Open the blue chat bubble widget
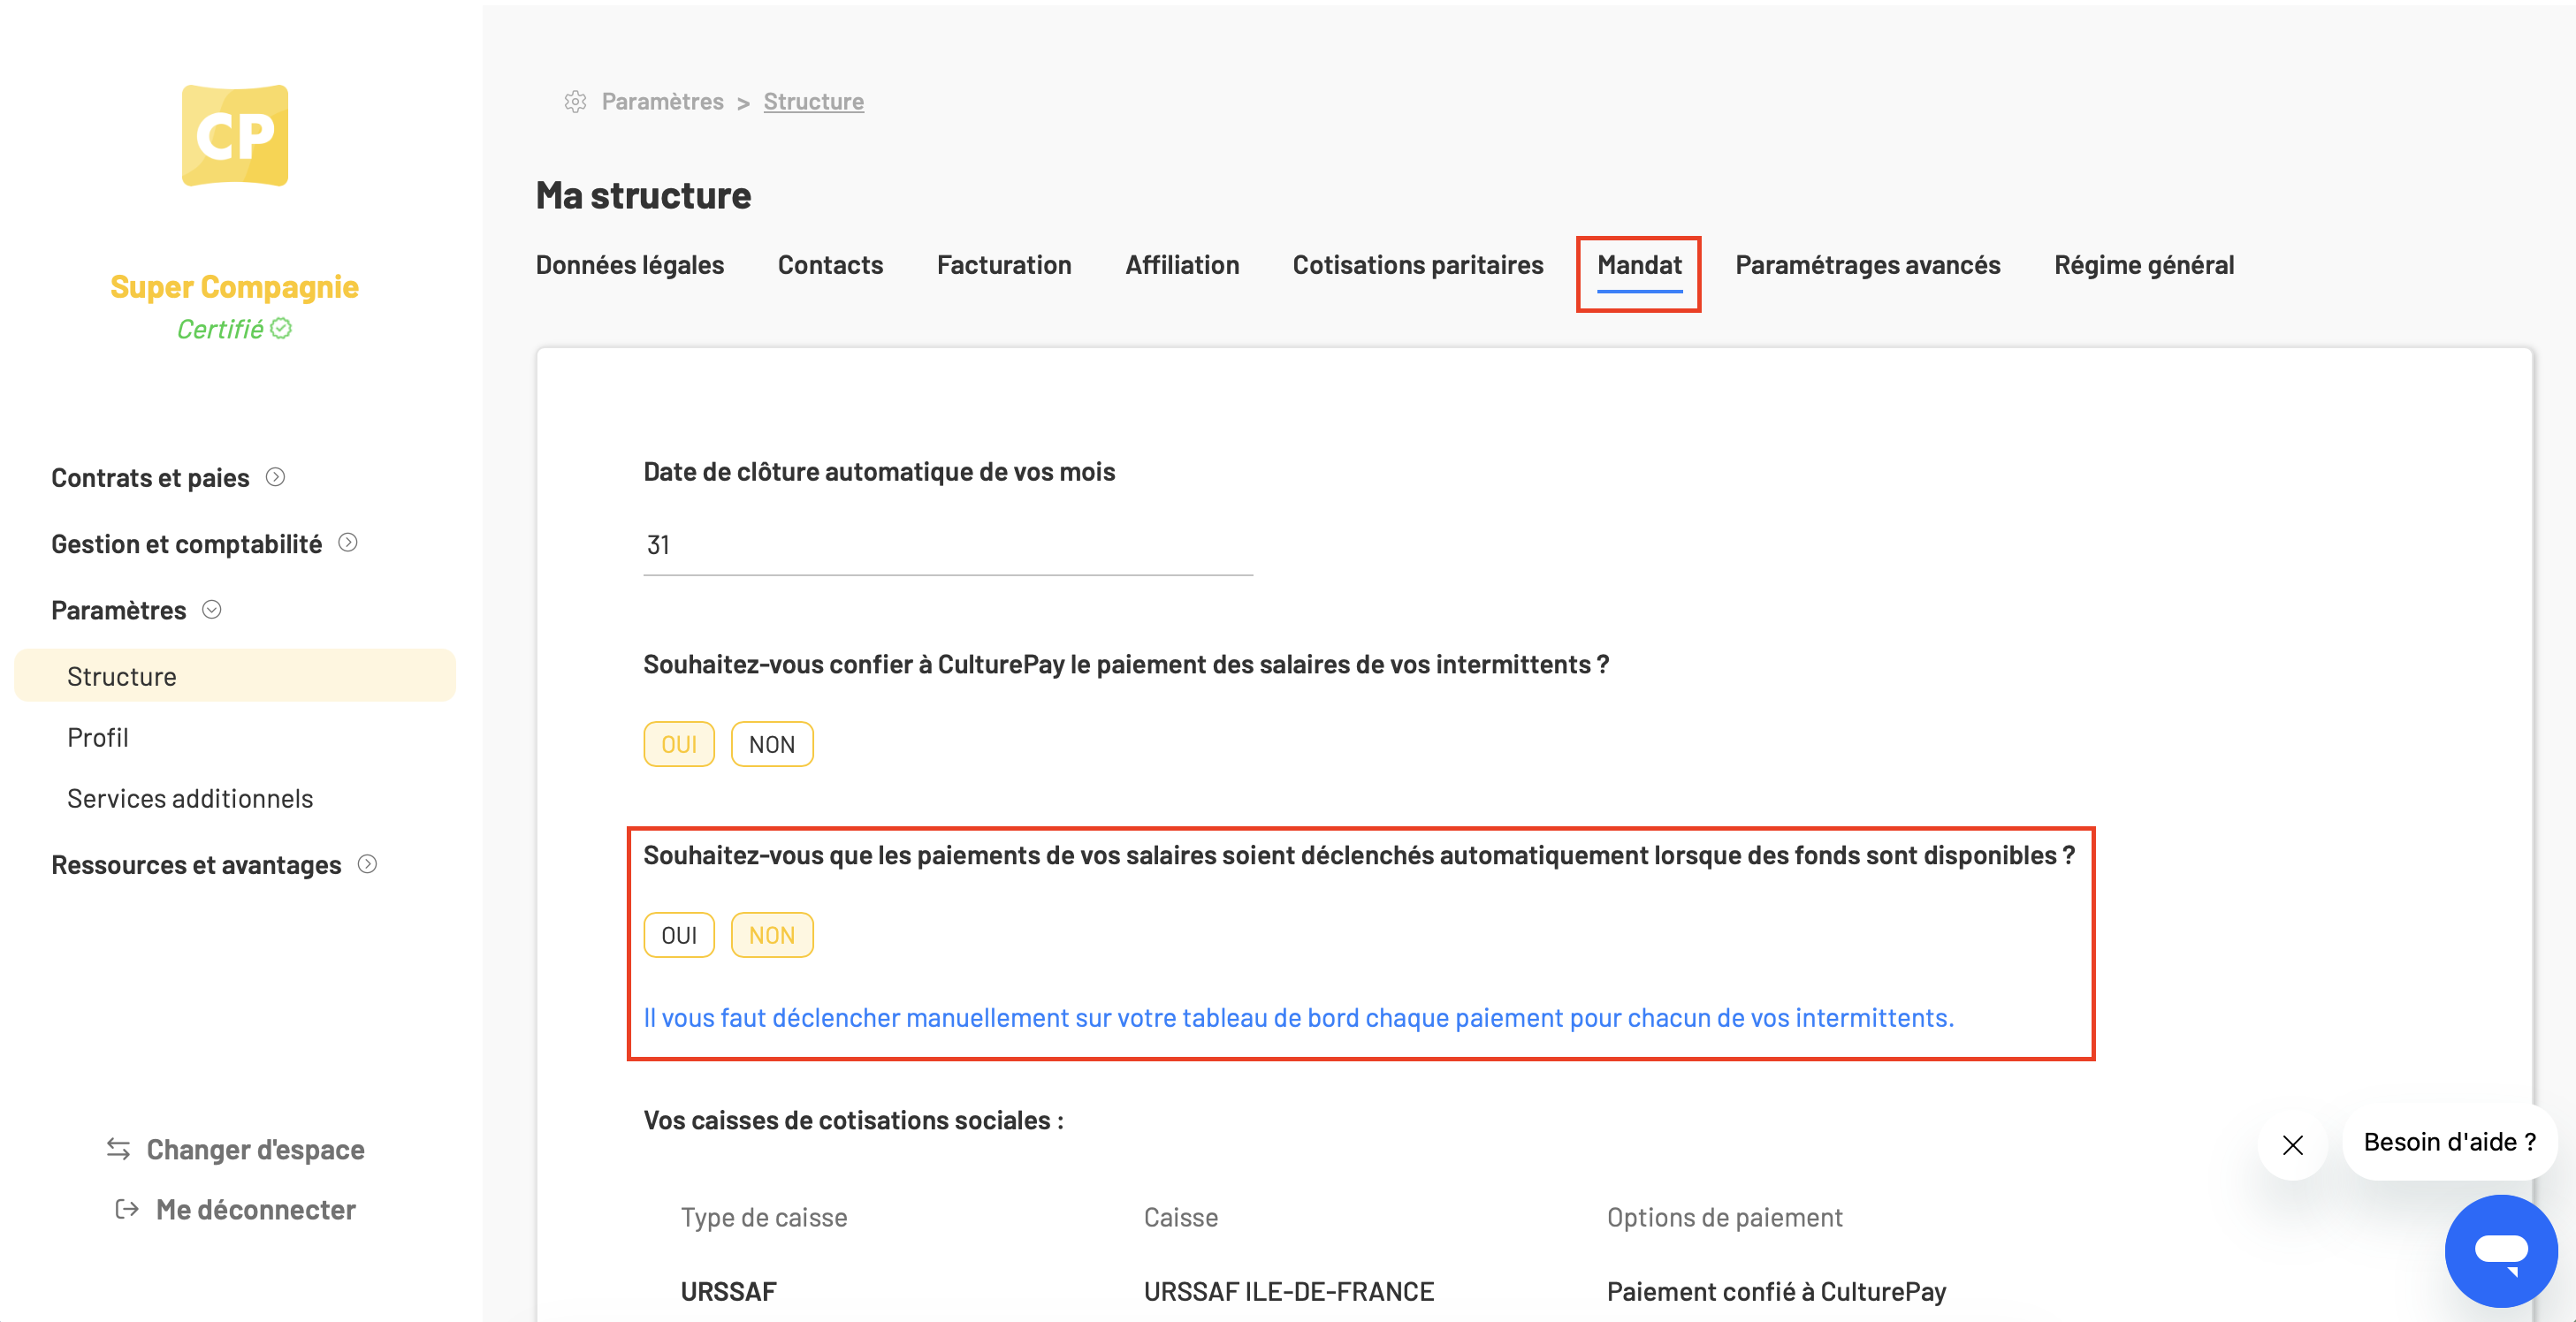2576x1322 pixels. point(2500,1250)
